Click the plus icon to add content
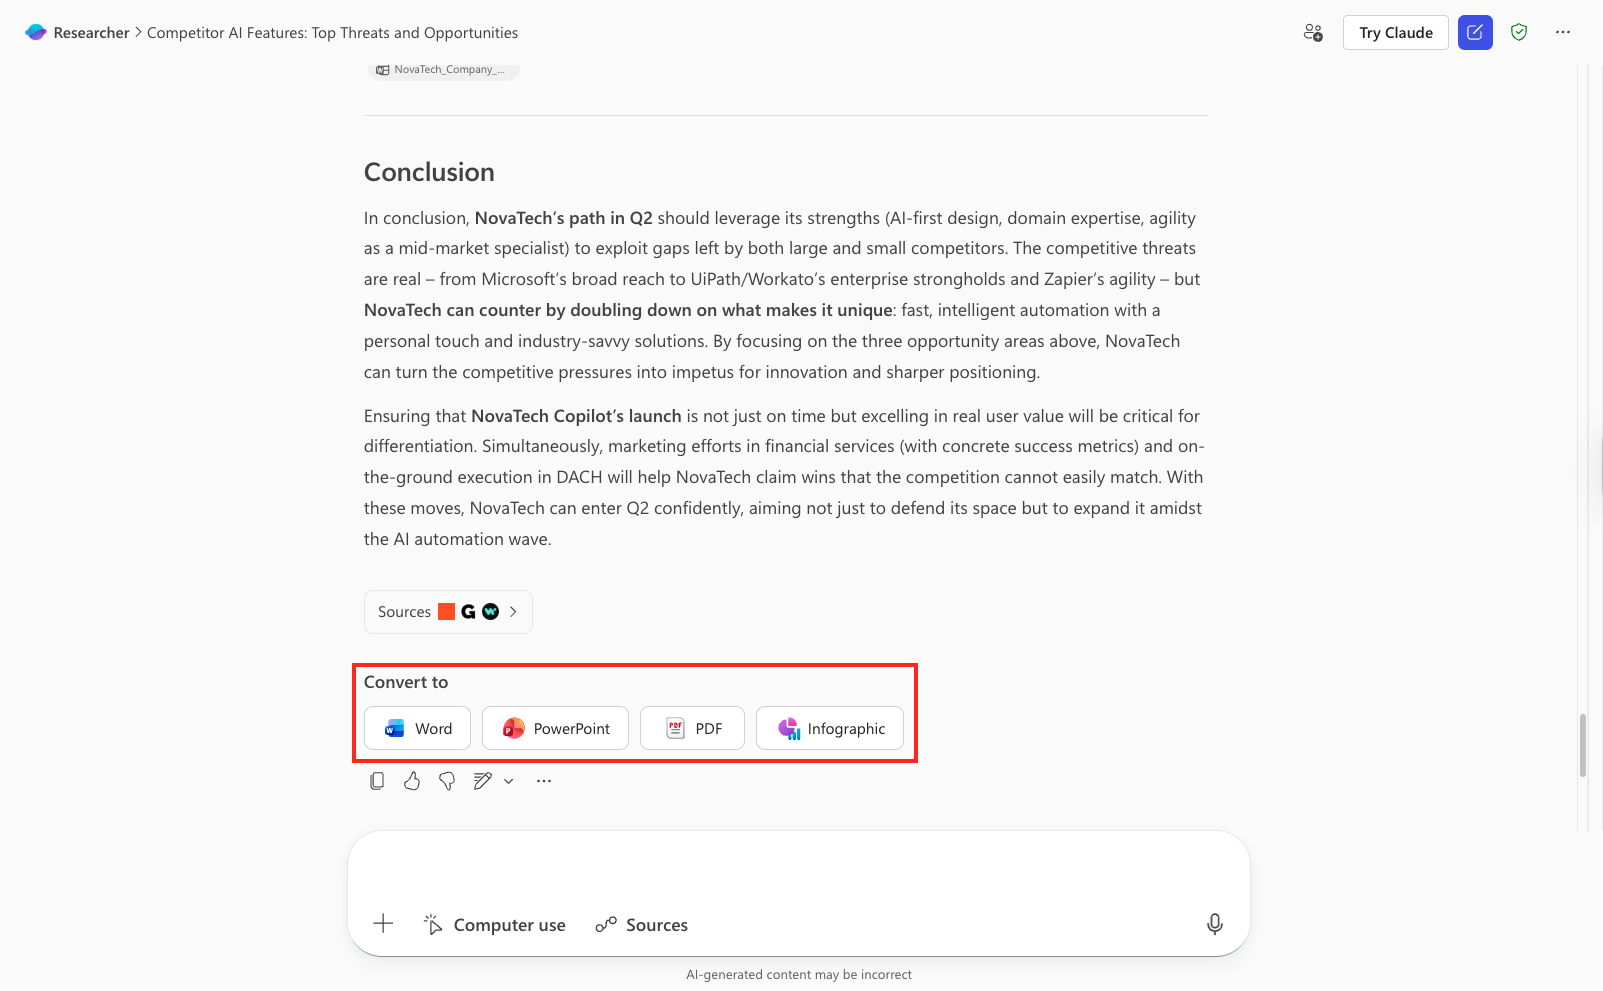This screenshot has height=991, width=1603. tap(383, 924)
